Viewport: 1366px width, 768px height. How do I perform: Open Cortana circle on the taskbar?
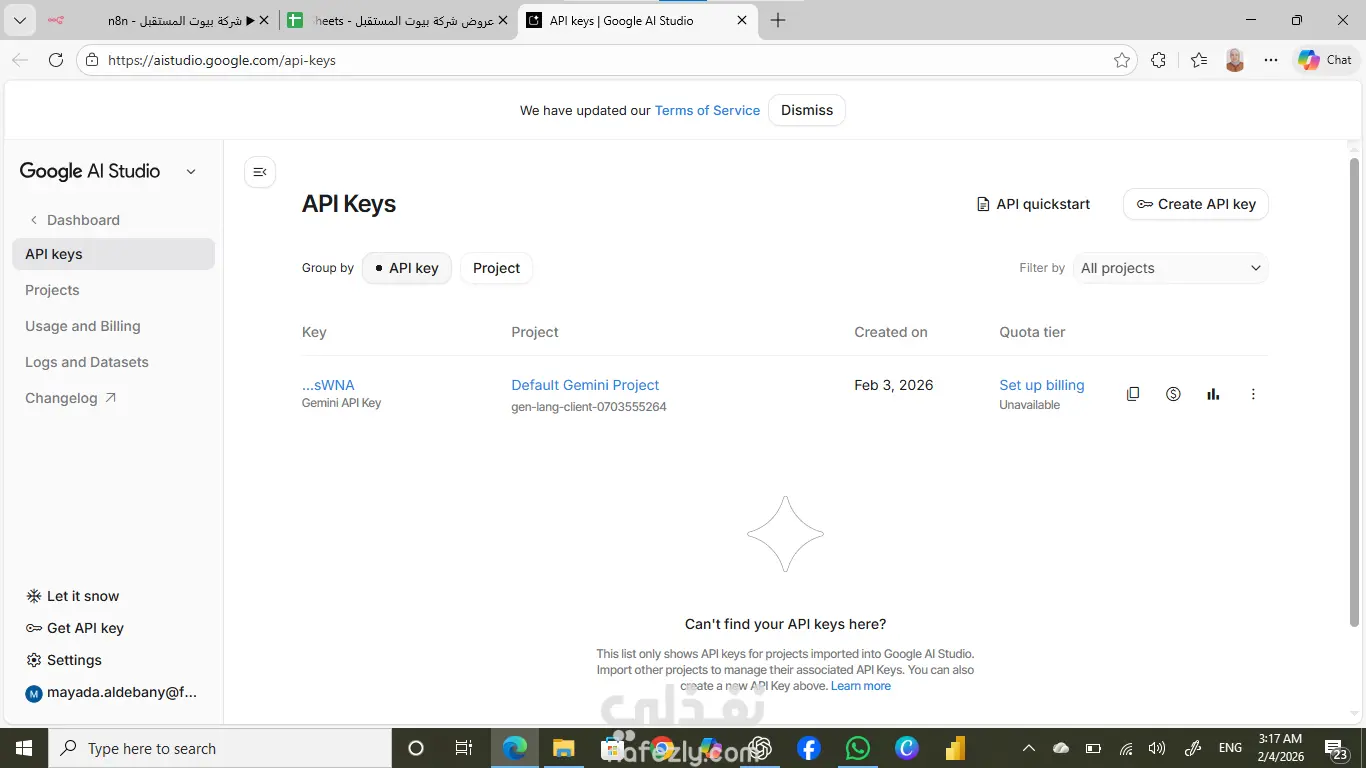point(416,748)
